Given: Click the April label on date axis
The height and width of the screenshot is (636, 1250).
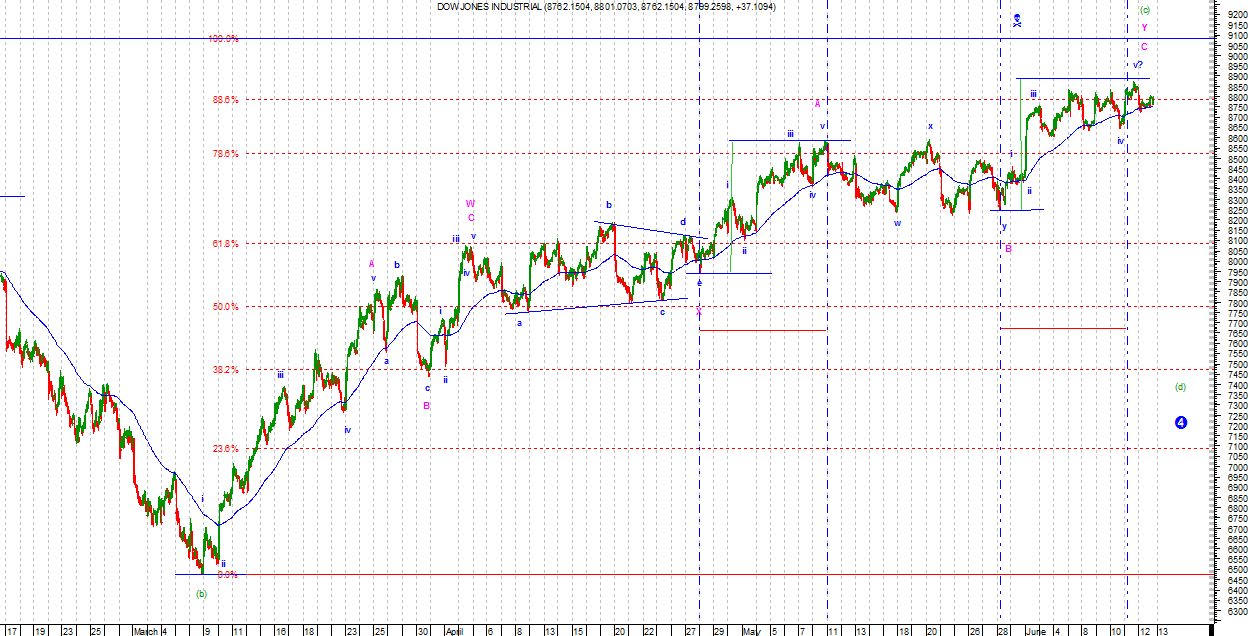Looking at the screenshot, I should [x=453, y=631].
